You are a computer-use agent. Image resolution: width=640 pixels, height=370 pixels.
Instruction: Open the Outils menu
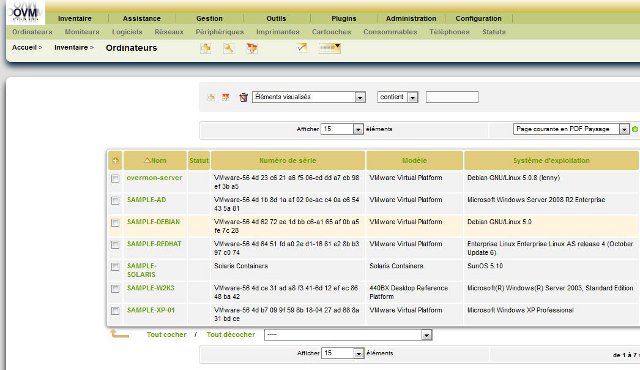pyautogui.click(x=276, y=18)
